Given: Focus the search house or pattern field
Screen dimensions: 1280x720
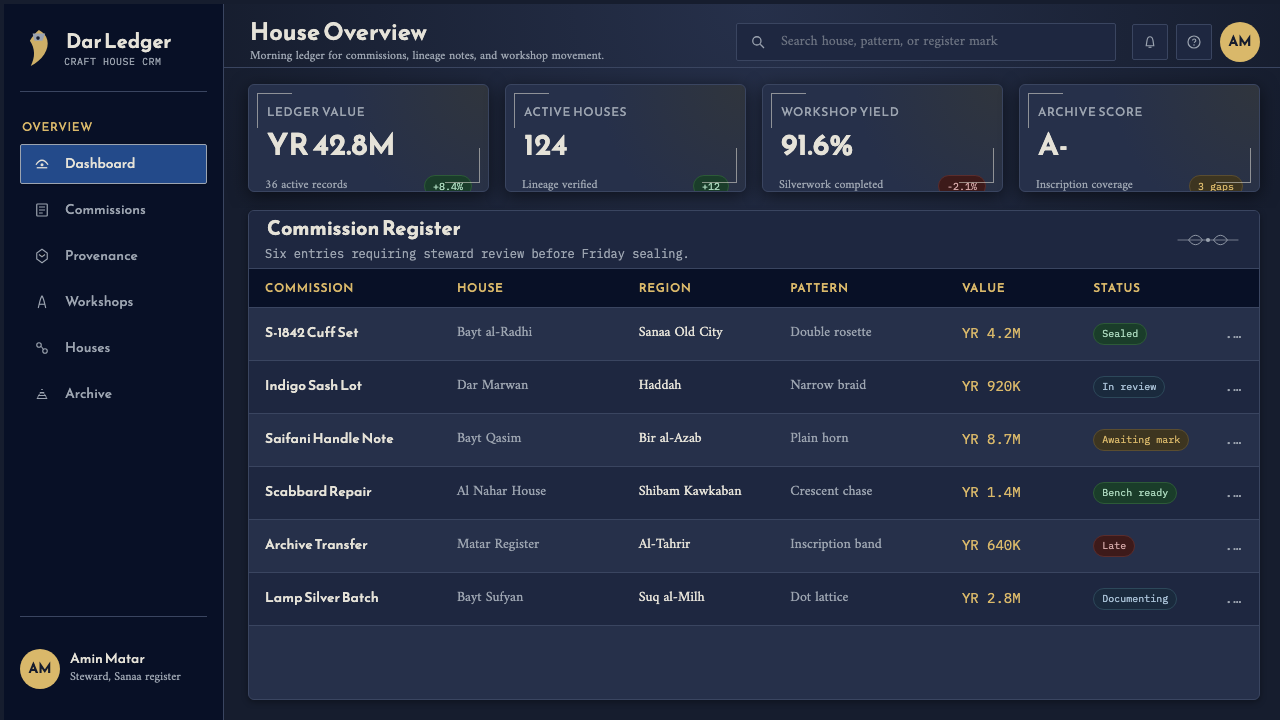Looking at the screenshot, I should click(x=926, y=42).
